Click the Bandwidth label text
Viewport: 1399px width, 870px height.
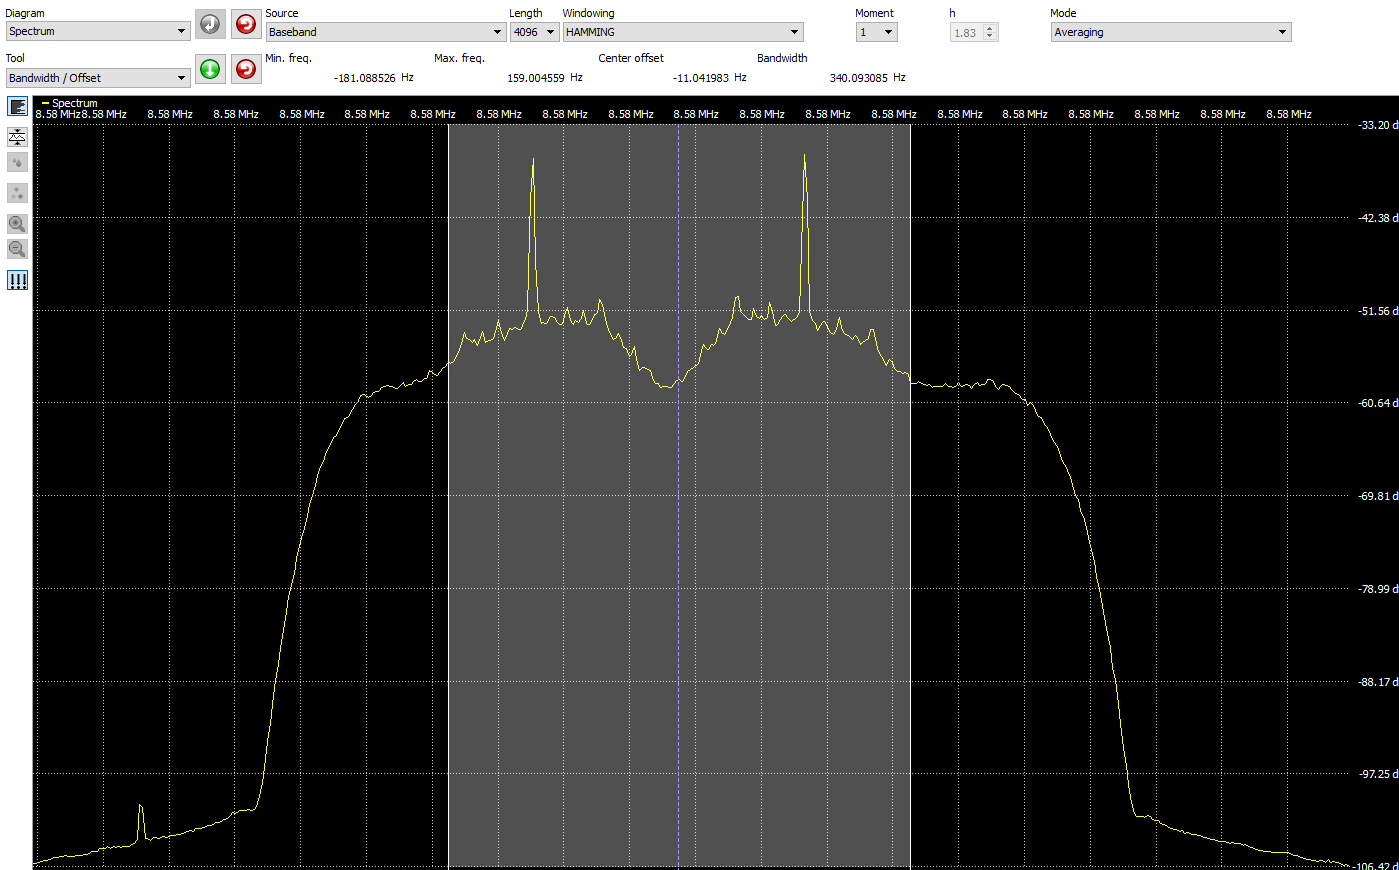click(782, 58)
